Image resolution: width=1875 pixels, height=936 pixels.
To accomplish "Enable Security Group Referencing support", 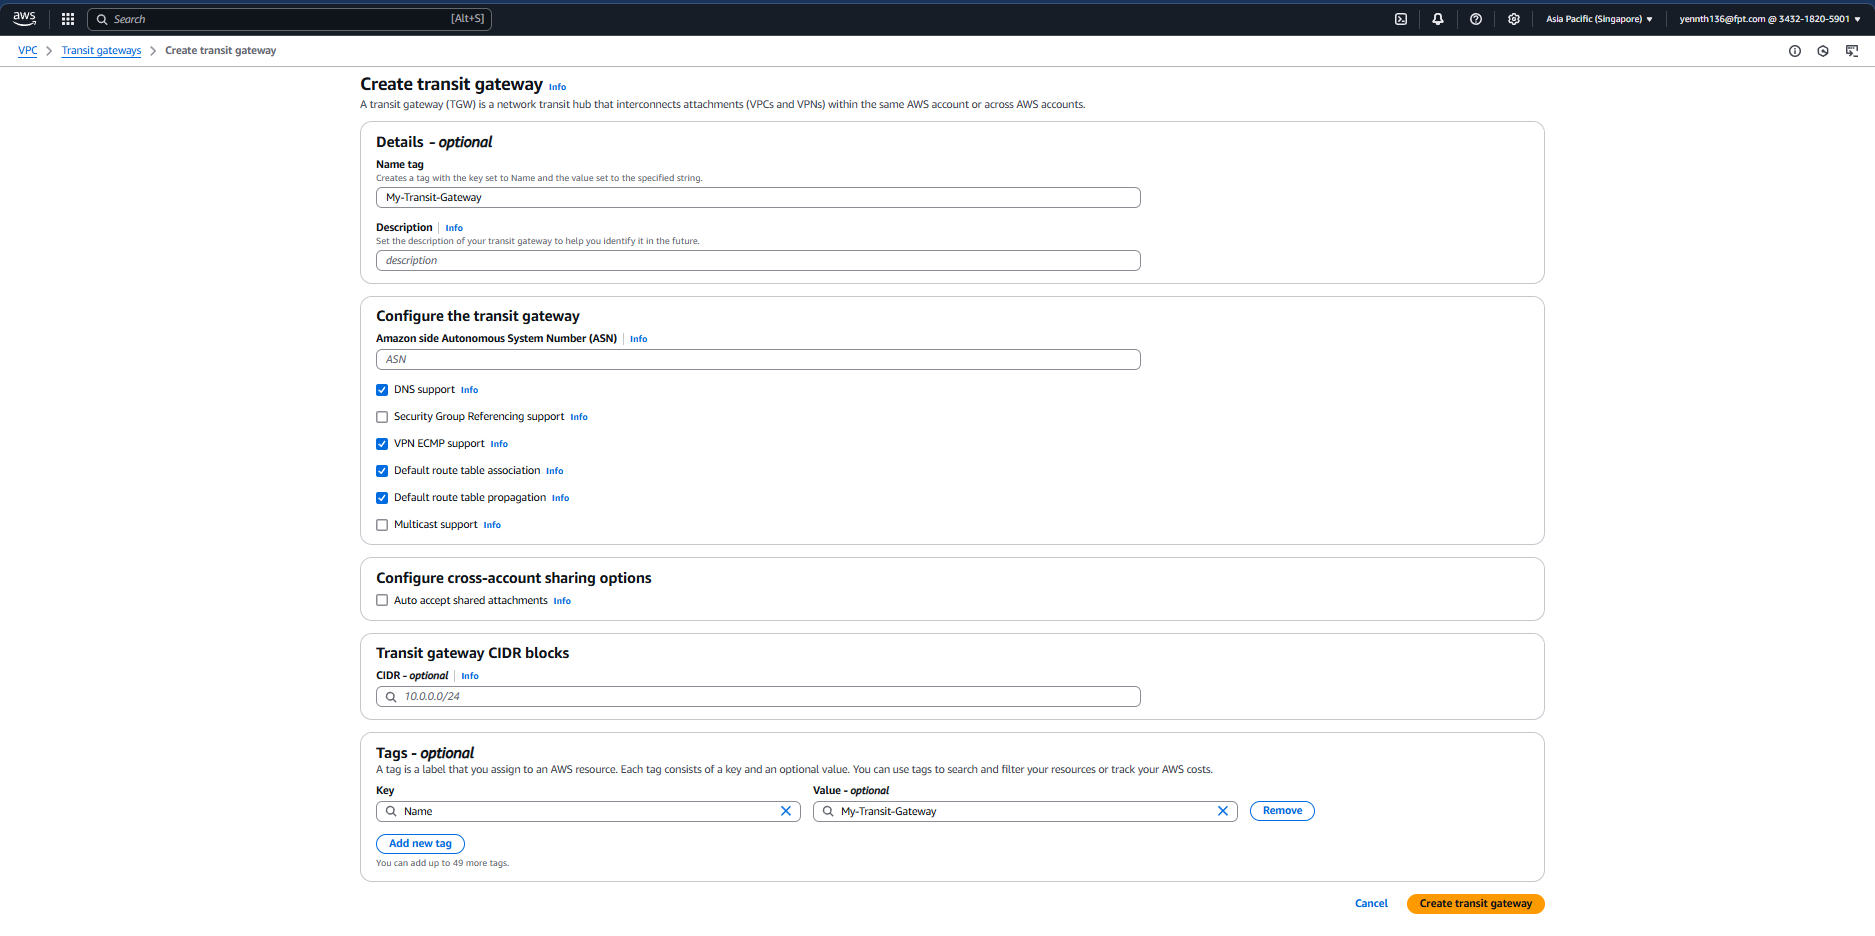I will [382, 417].
